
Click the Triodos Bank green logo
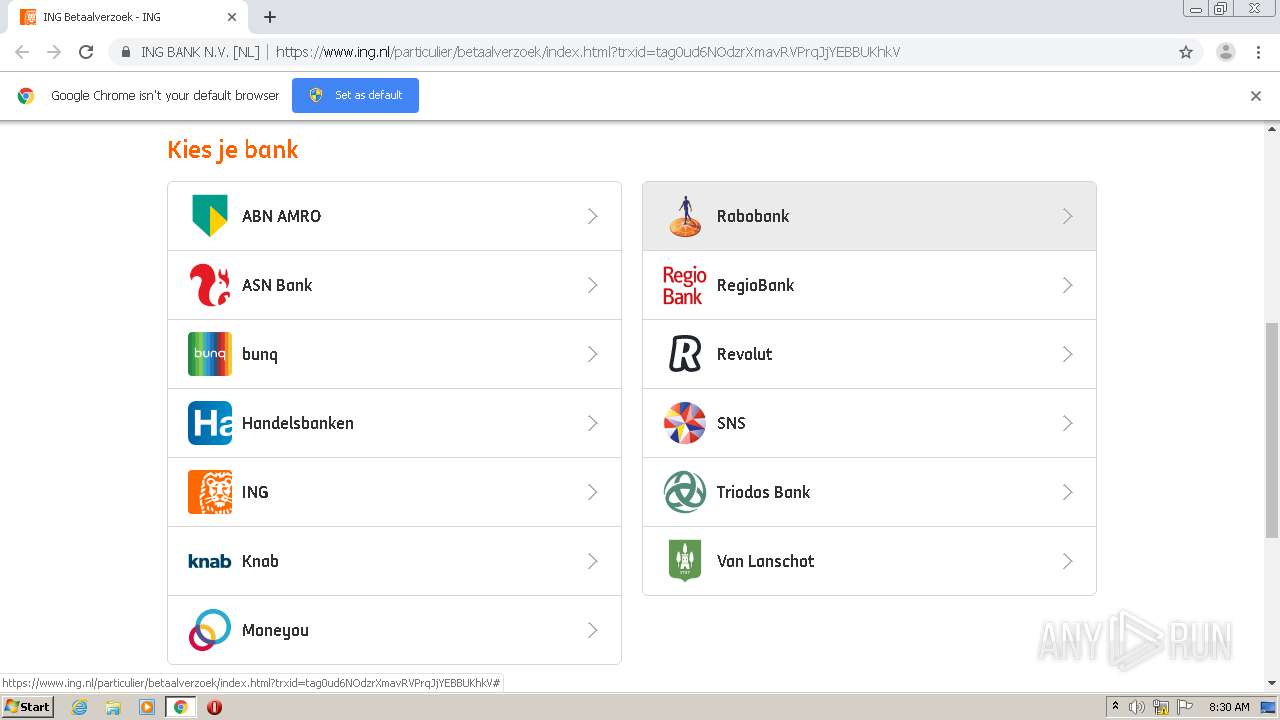(685, 492)
